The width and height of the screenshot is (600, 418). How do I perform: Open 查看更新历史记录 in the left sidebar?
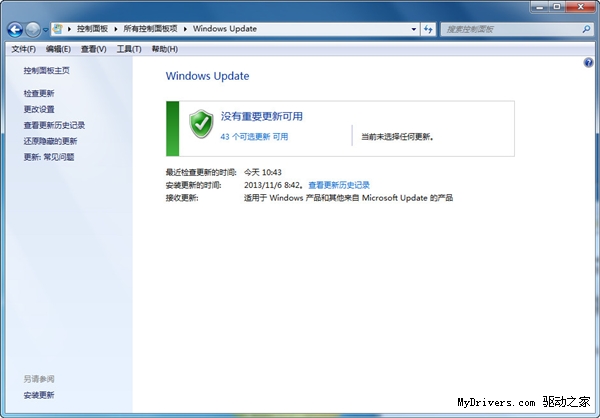coord(54,125)
